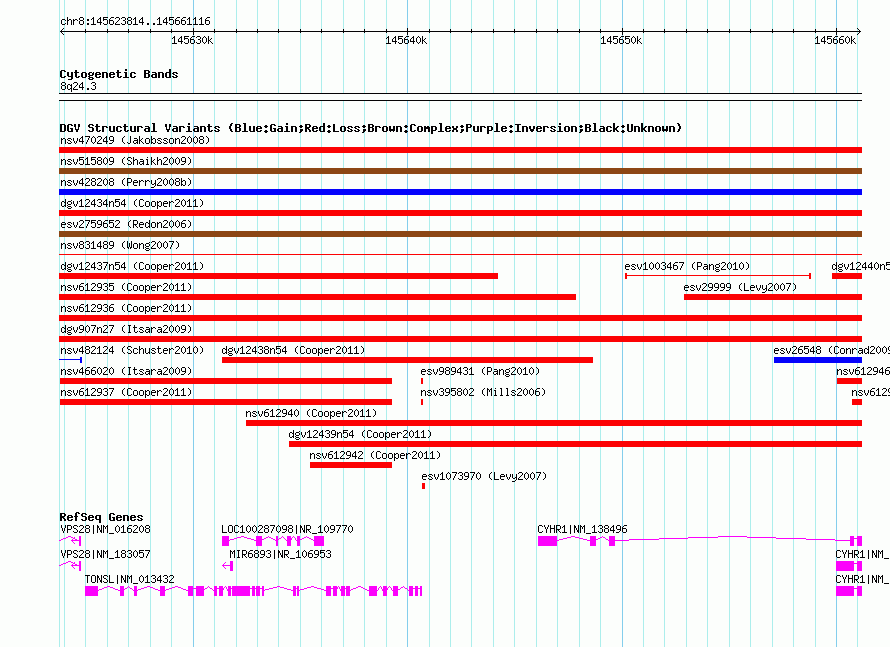Screen dimensions: 890x647
Task: Click the VPS28|NM_183057 gene label
Action: tap(105, 554)
